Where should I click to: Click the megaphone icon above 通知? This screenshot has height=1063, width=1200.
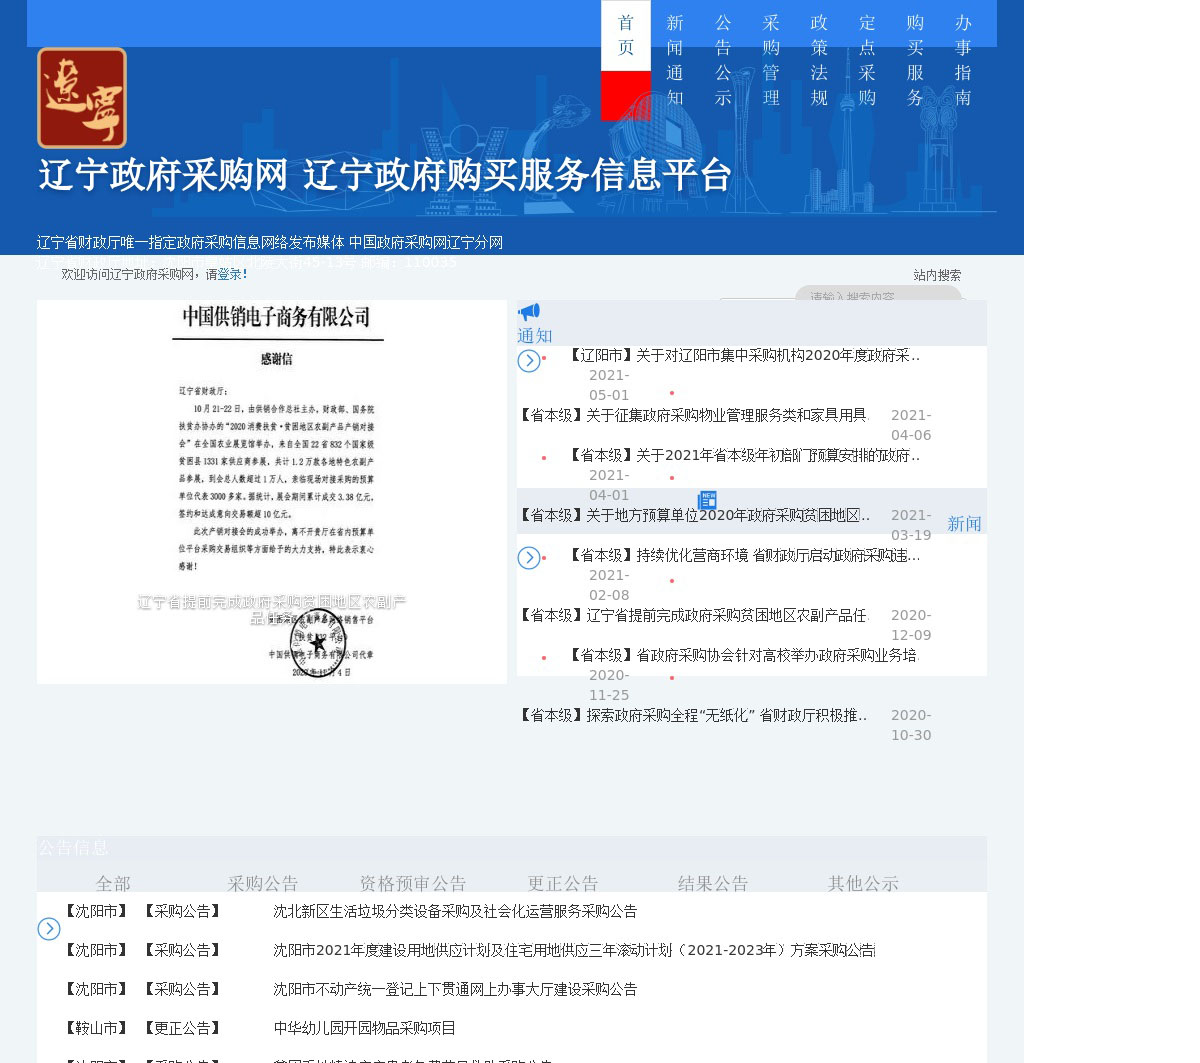[x=529, y=312]
